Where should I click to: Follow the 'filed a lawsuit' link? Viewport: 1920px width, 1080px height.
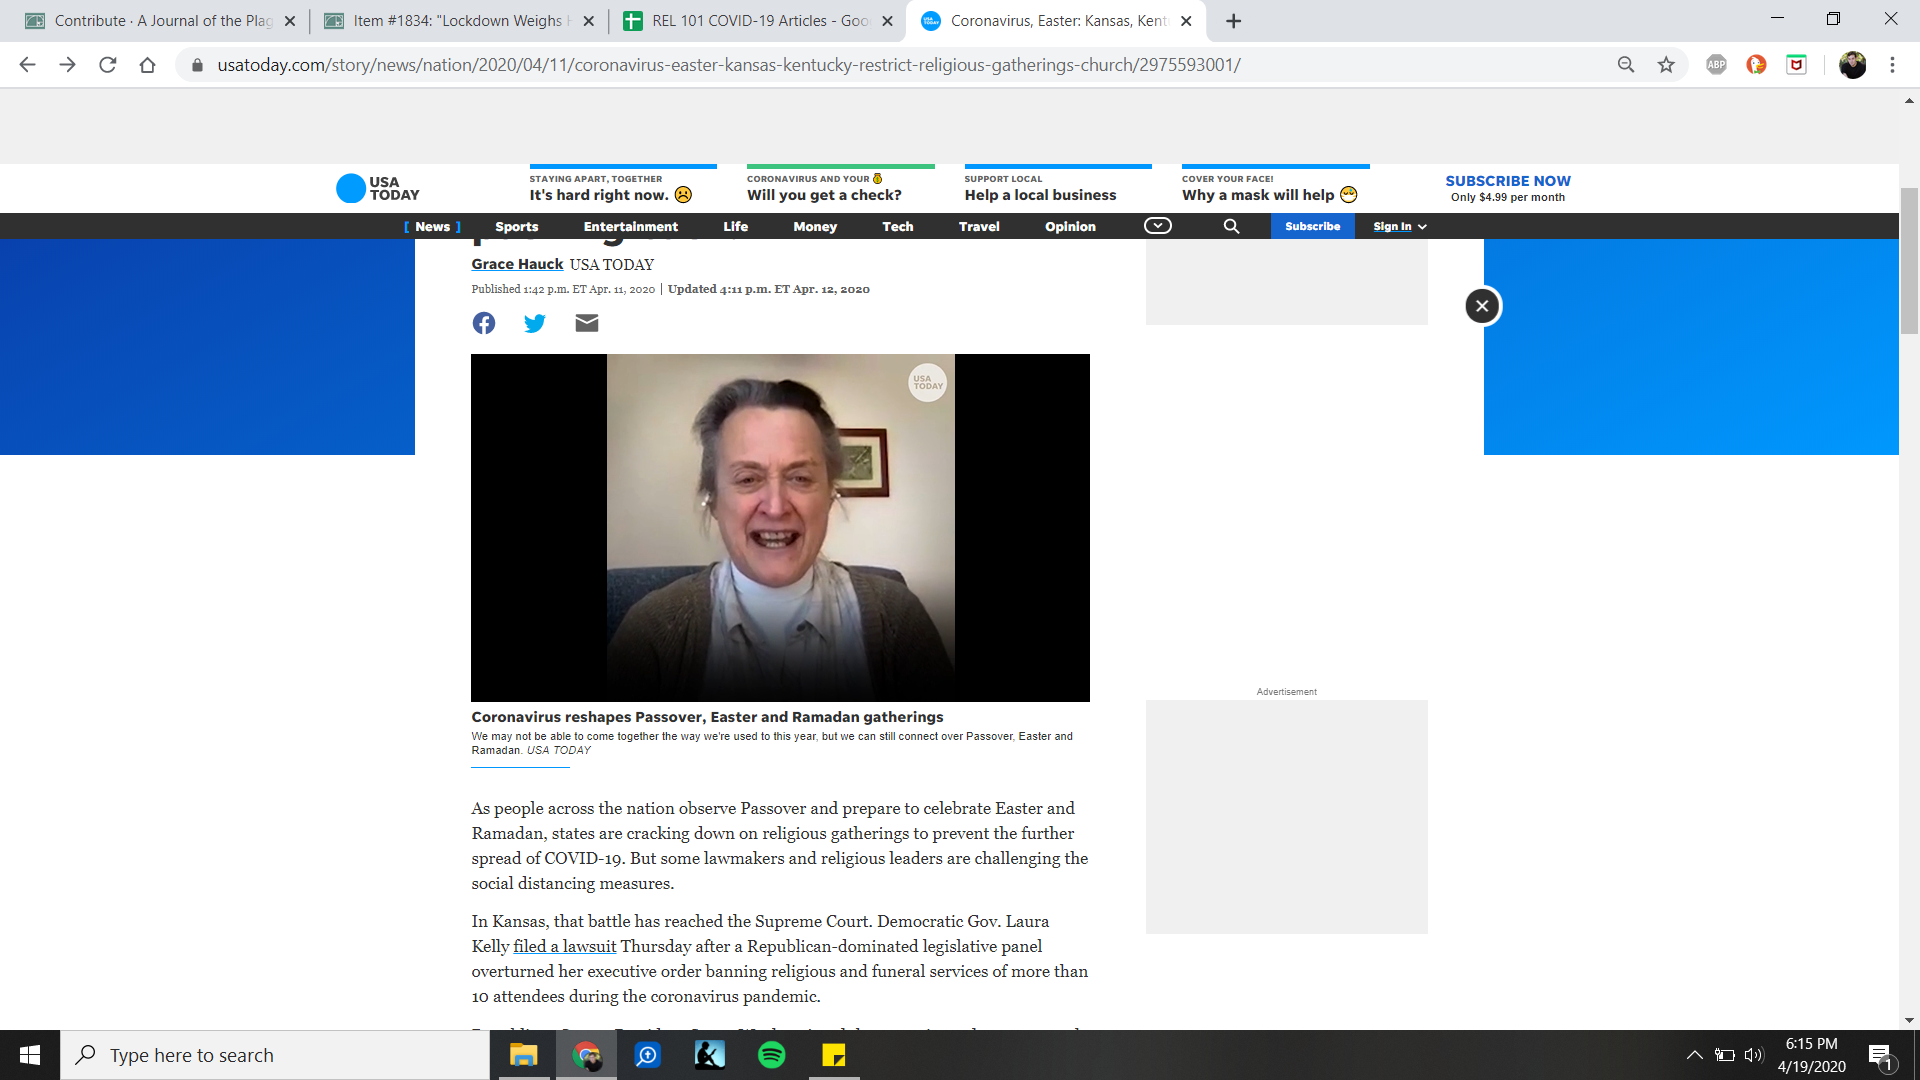pyautogui.click(x=564, y=946)
